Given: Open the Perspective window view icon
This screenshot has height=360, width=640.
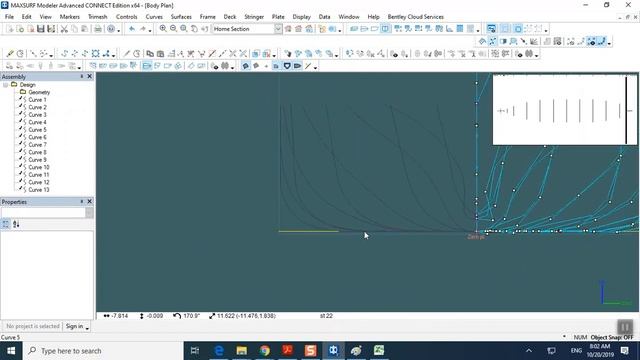Looking at the screenshot, I should coord(354,29).
